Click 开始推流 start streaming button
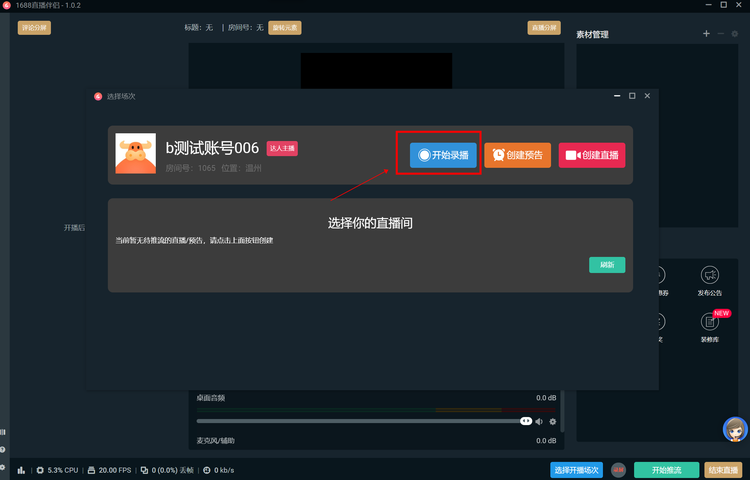The height and width of the screenshot is (480, 750). (667, 470)
